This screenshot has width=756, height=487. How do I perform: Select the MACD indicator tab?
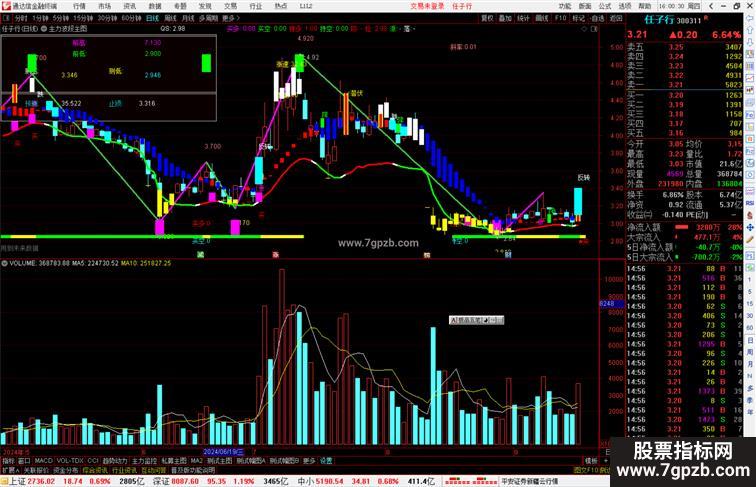43,461
